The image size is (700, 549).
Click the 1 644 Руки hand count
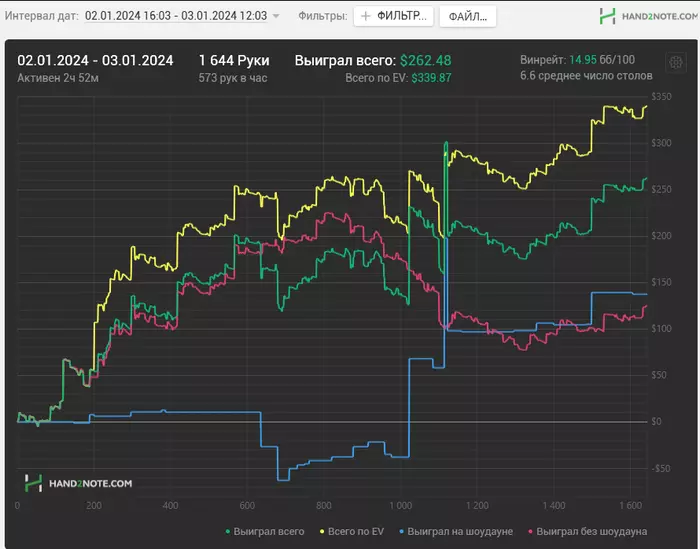[234, 60]
